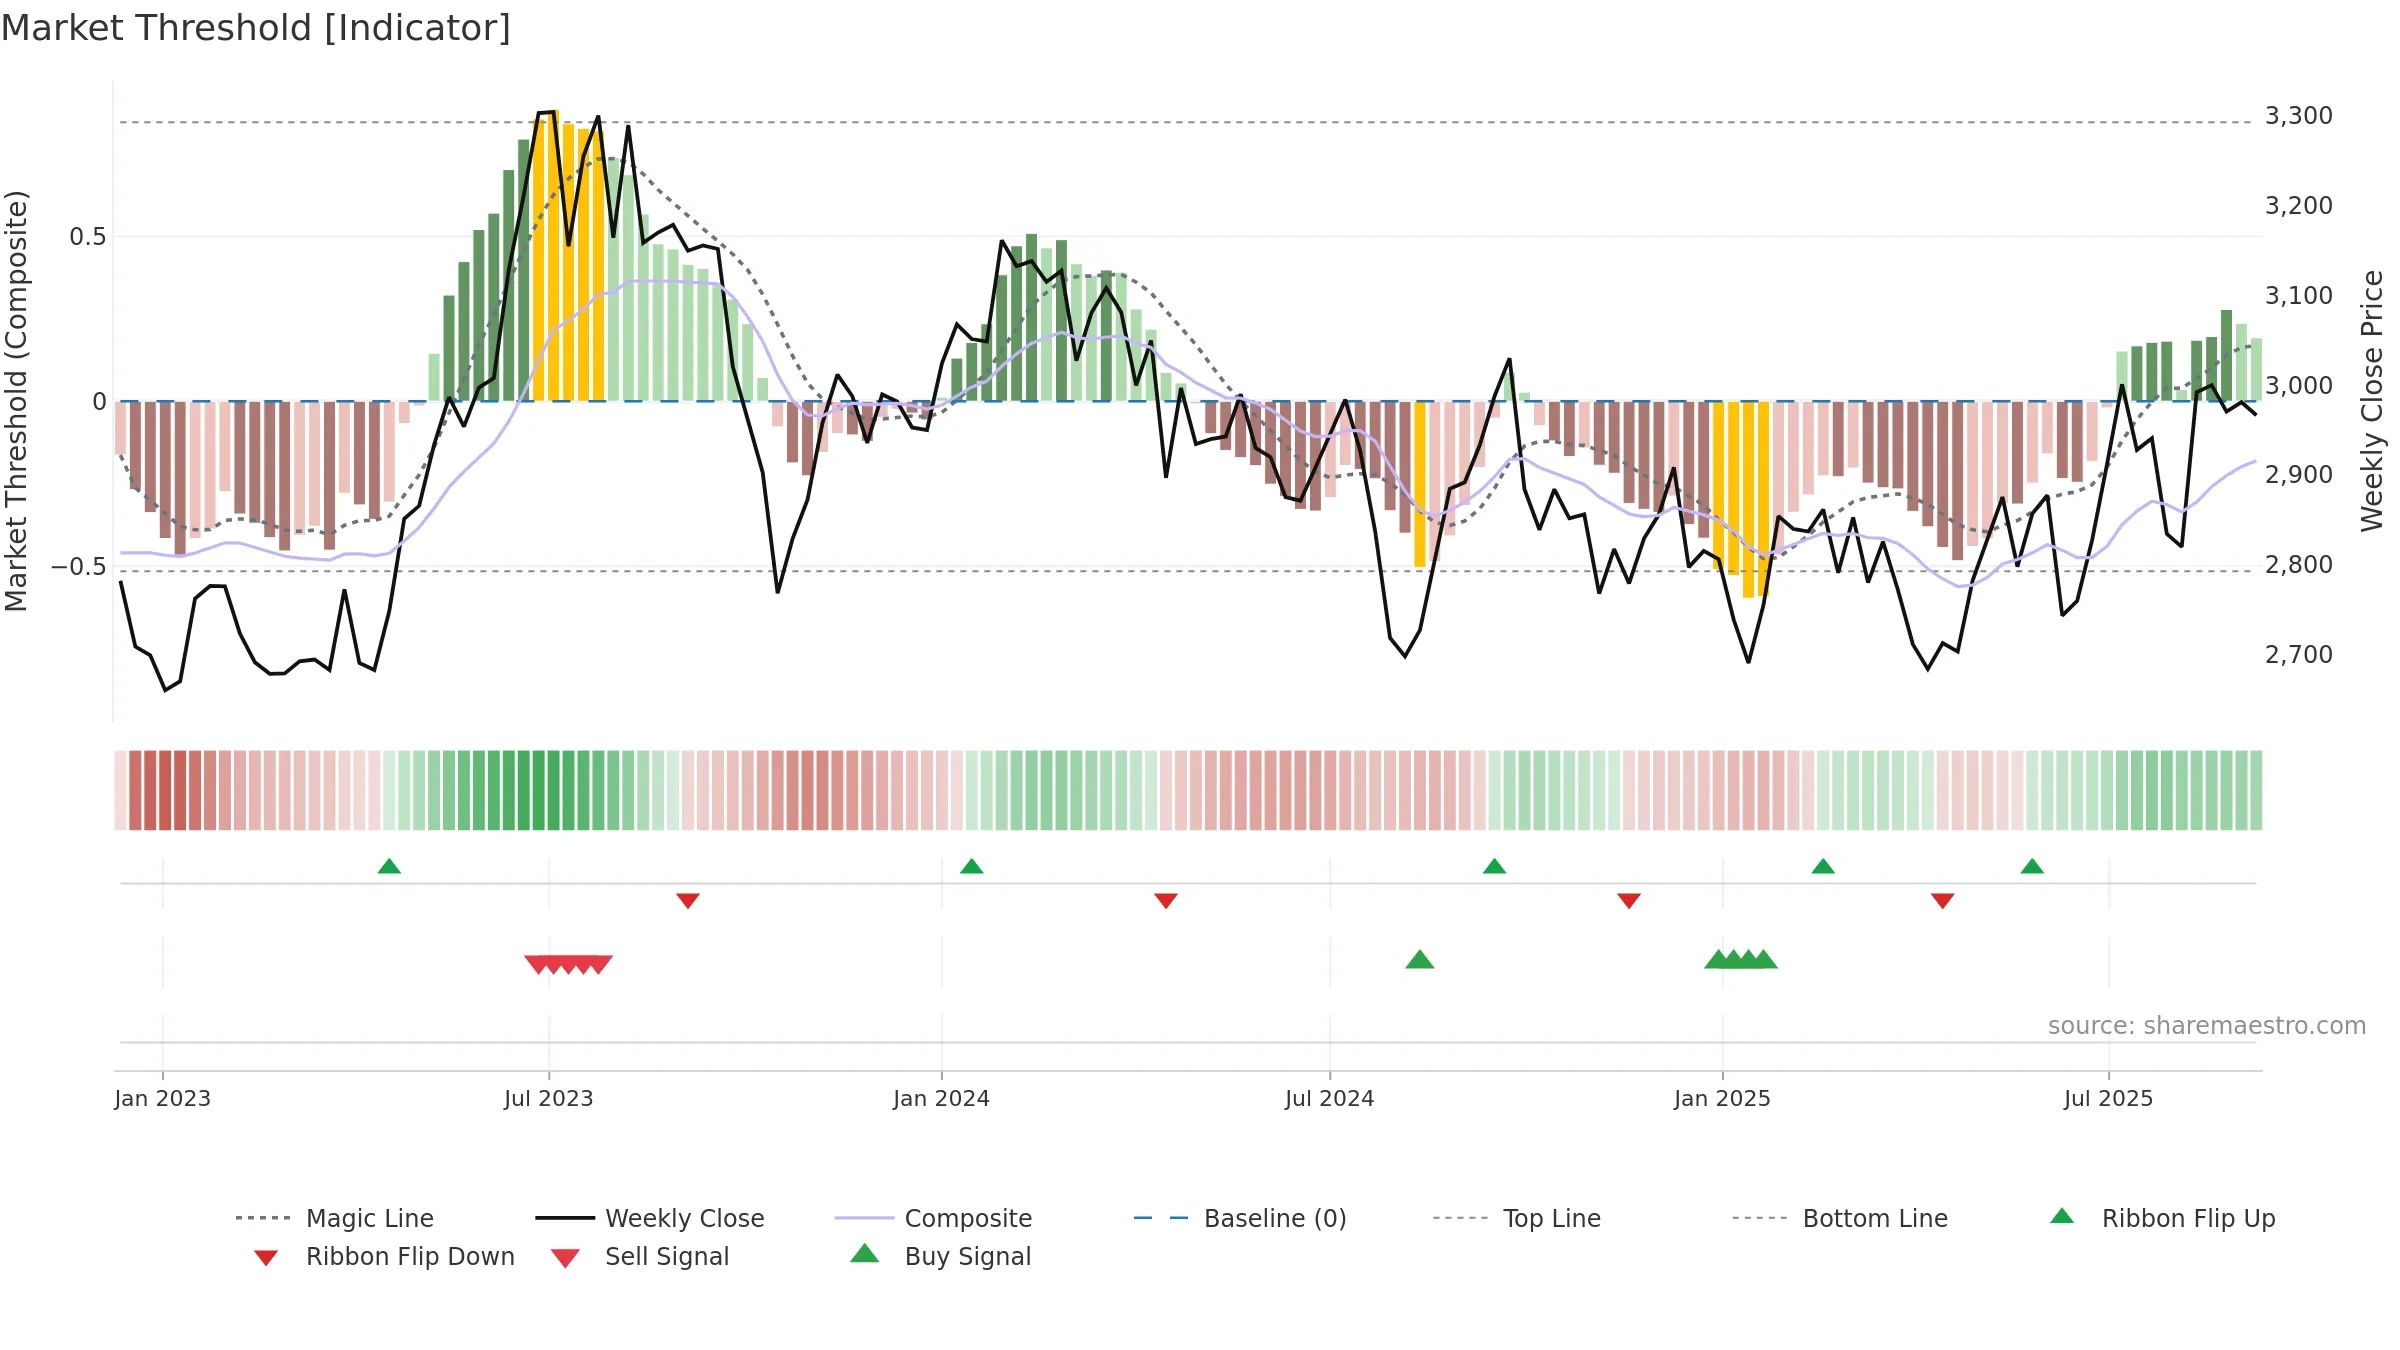Click the Ribbon Flip Up marker in February 2025

pos(1823,866)
